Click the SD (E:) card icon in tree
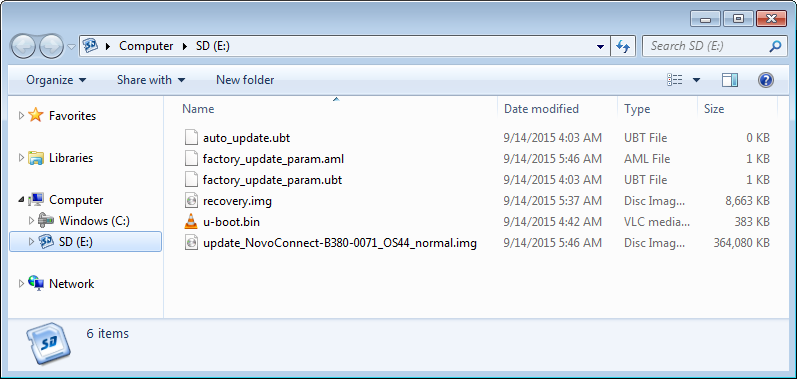The image size is (797, 379). 46,242
